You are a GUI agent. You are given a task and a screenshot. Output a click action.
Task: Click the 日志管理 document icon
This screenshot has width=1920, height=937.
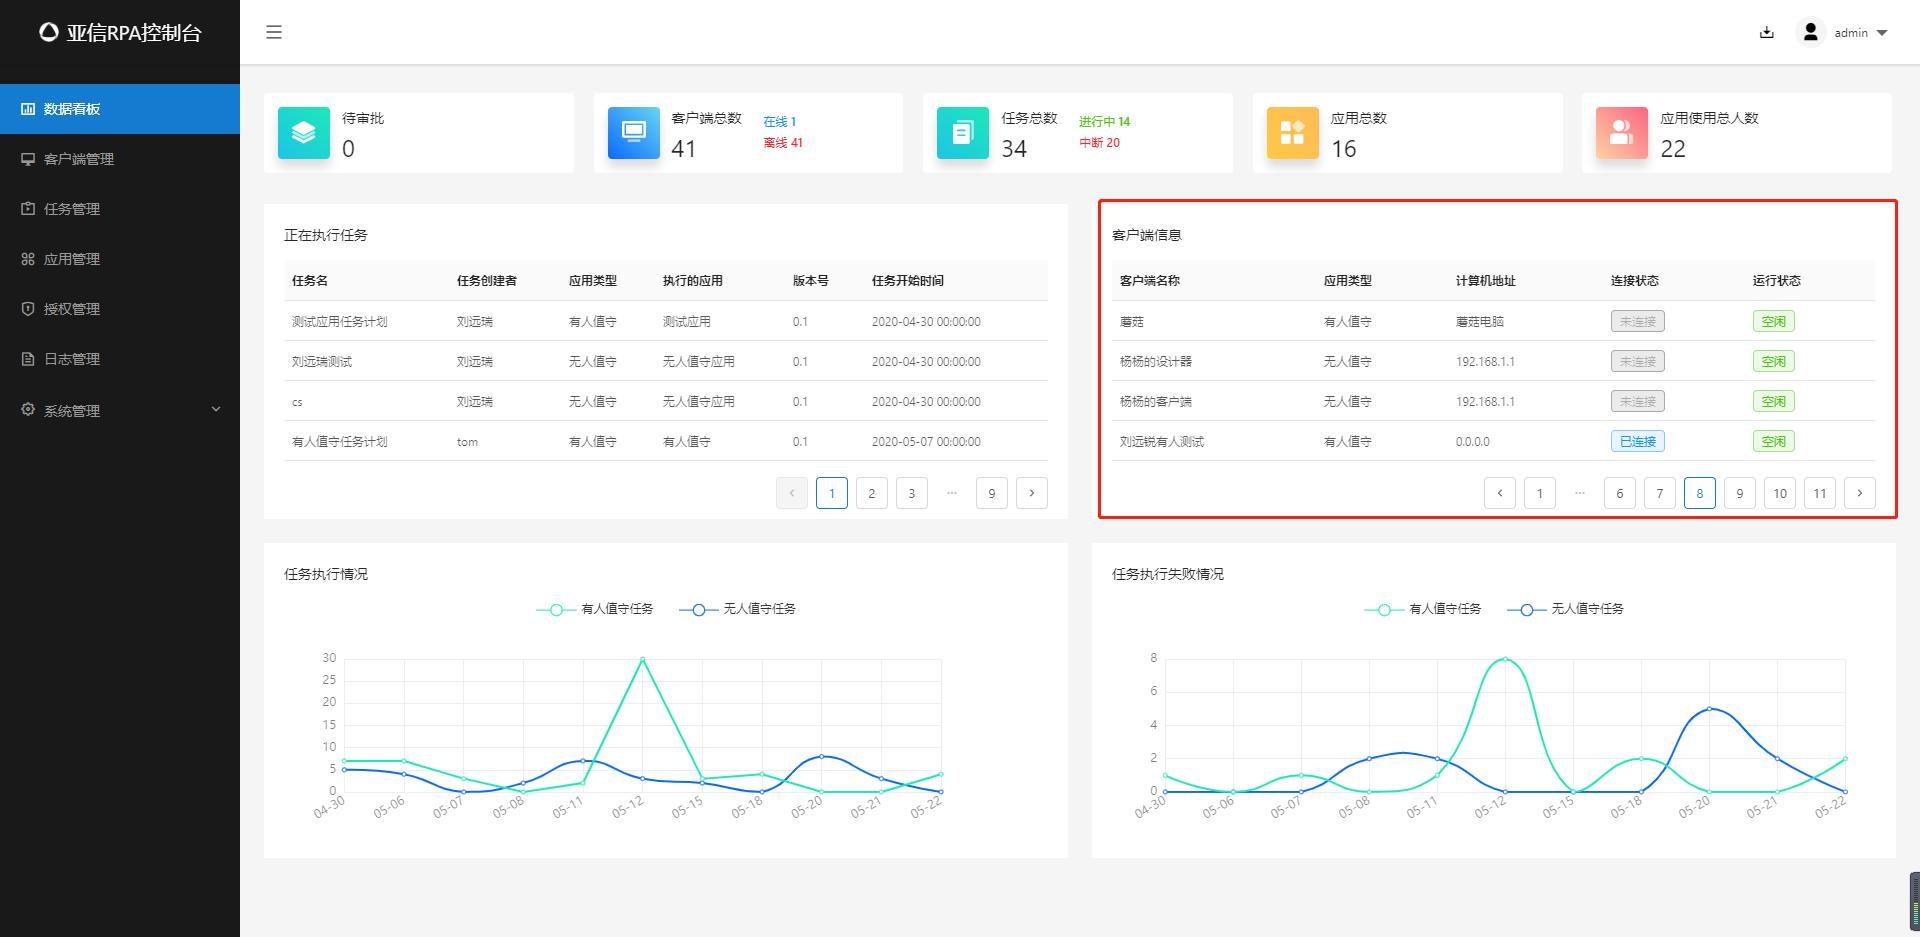pos(28,359)
